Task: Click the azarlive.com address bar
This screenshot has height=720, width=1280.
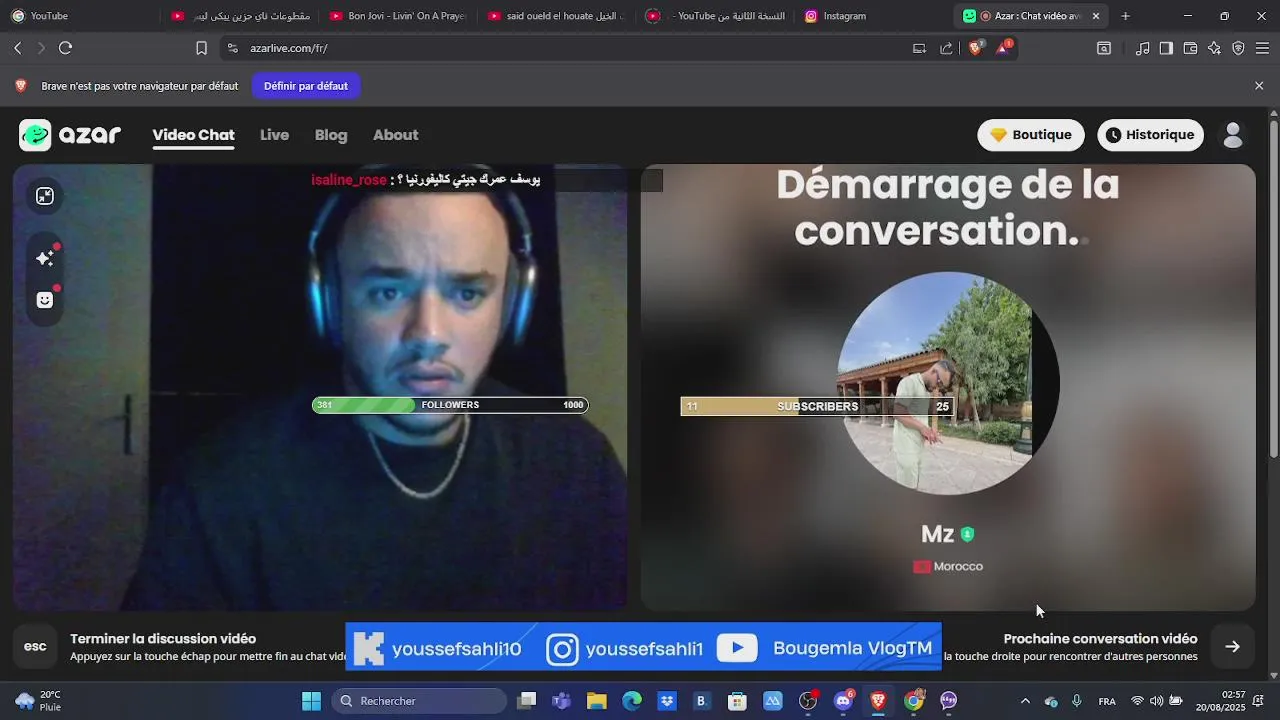Action: point(570,48)
